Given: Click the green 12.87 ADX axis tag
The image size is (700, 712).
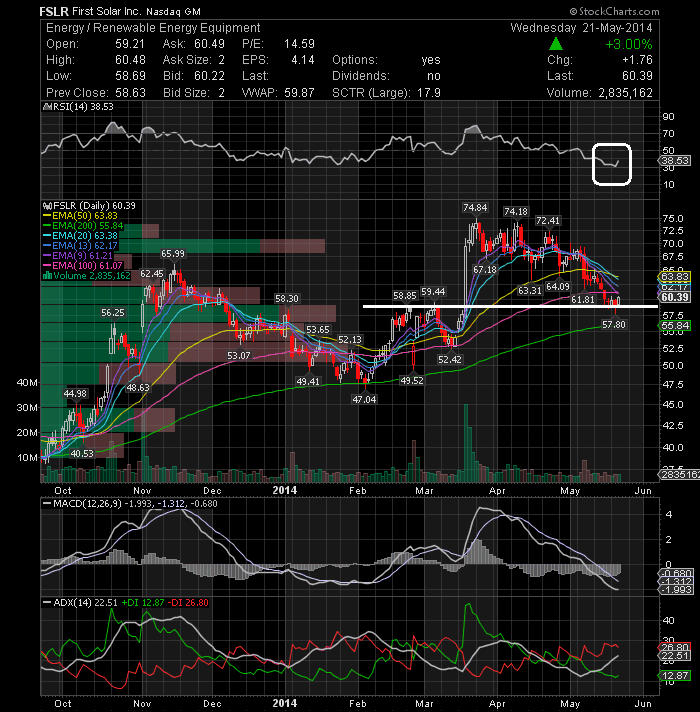Looking at the screenshot, I should point(675,676).
